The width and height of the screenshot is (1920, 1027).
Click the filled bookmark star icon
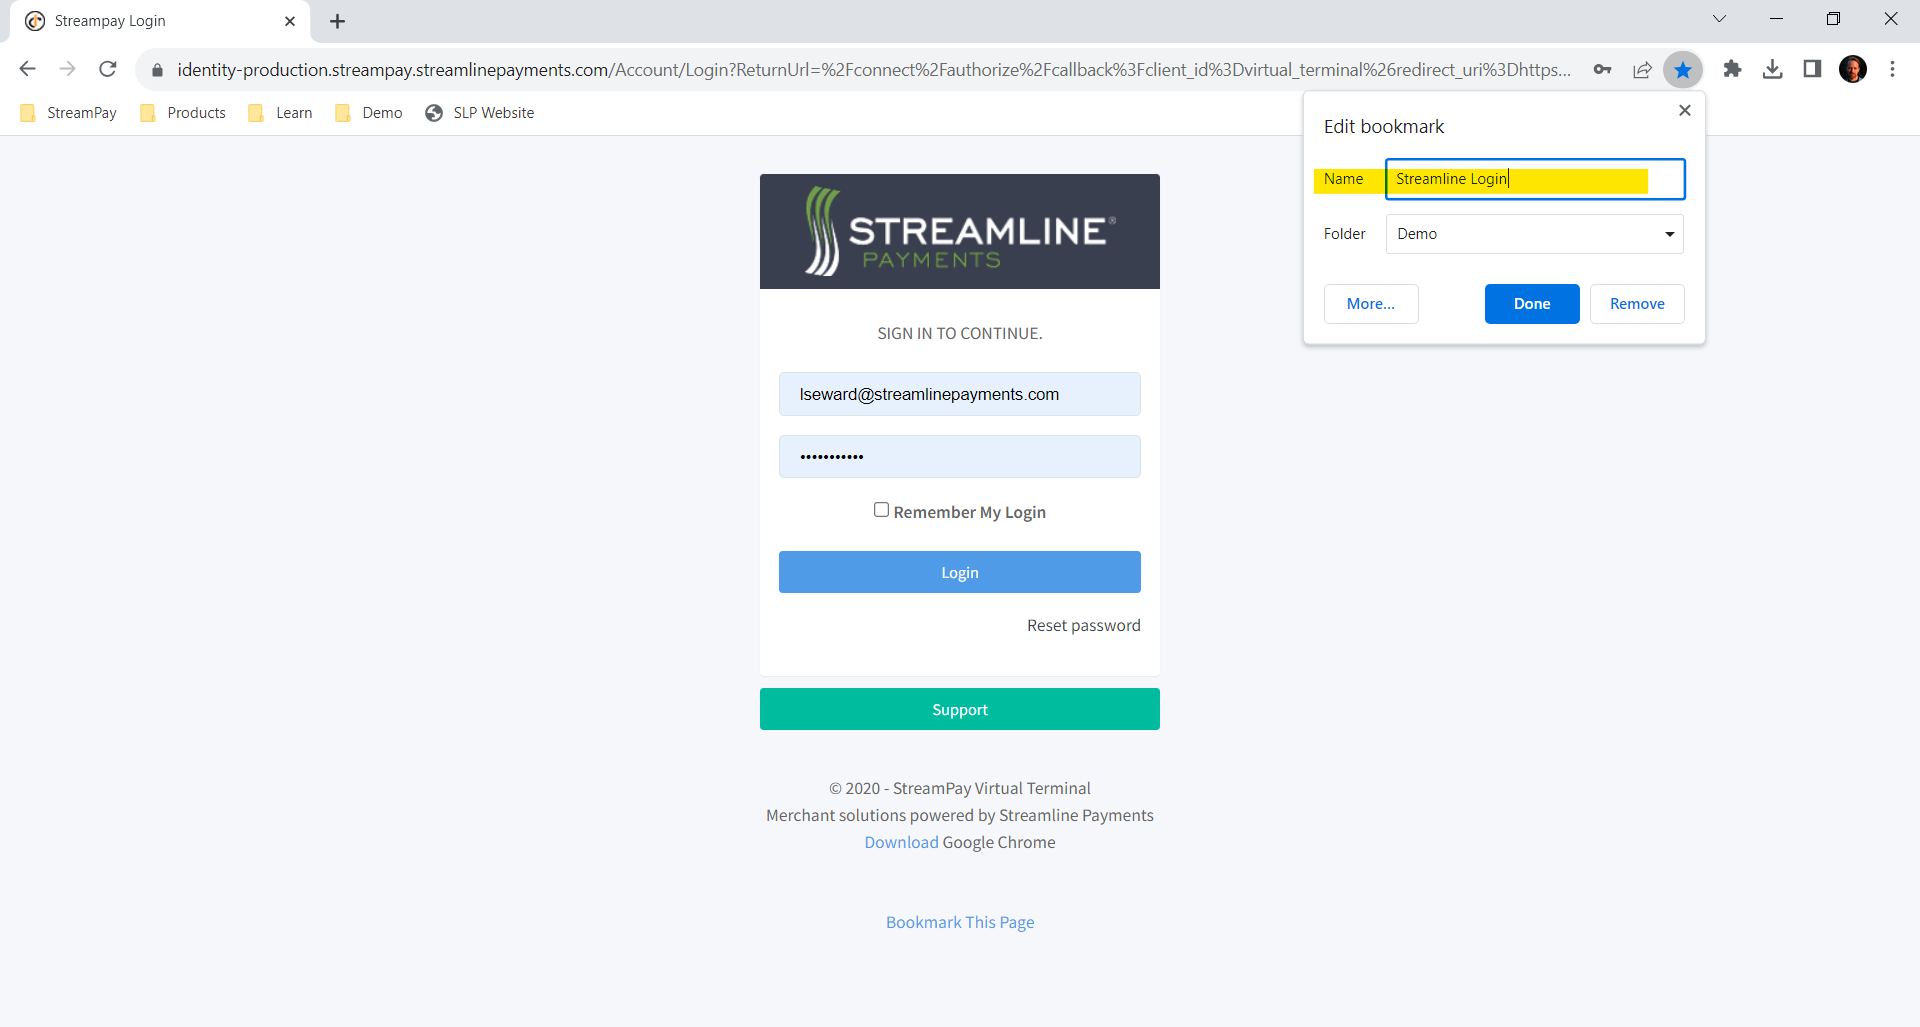tap(1683, 69)
